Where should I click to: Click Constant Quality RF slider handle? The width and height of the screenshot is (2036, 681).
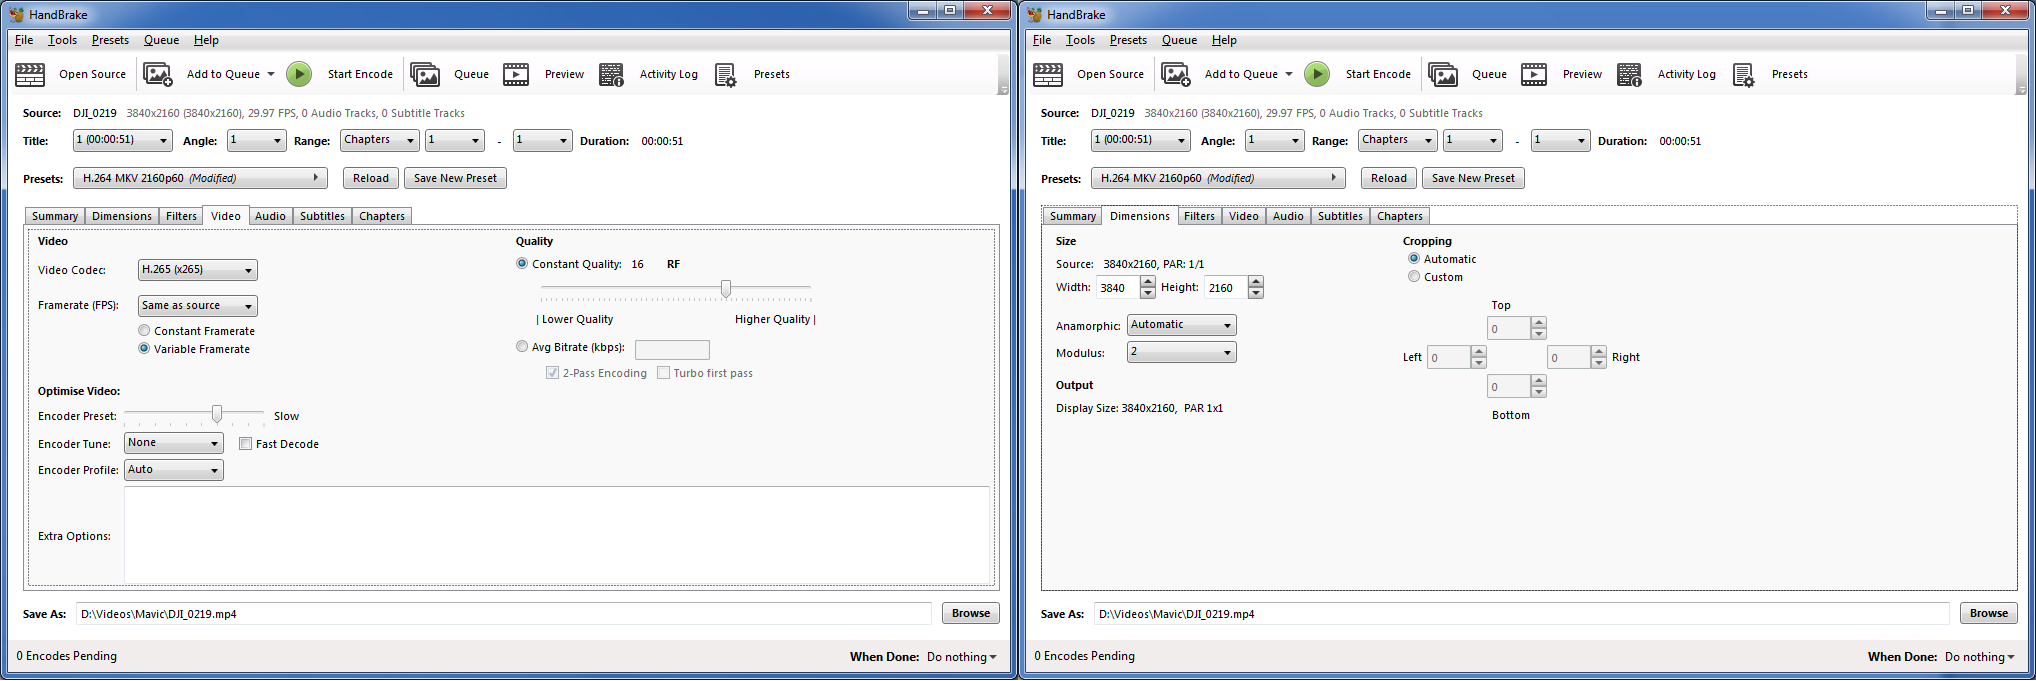point(726,289)
